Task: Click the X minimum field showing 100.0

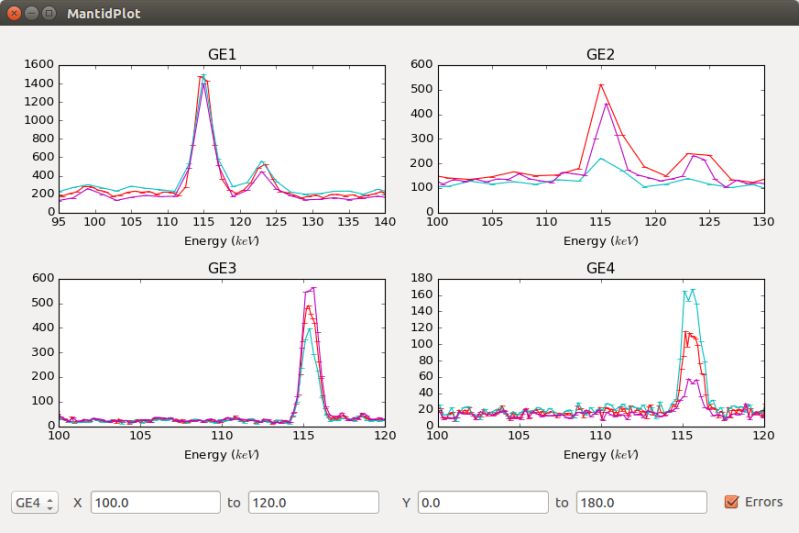Action: click(156, 502)
